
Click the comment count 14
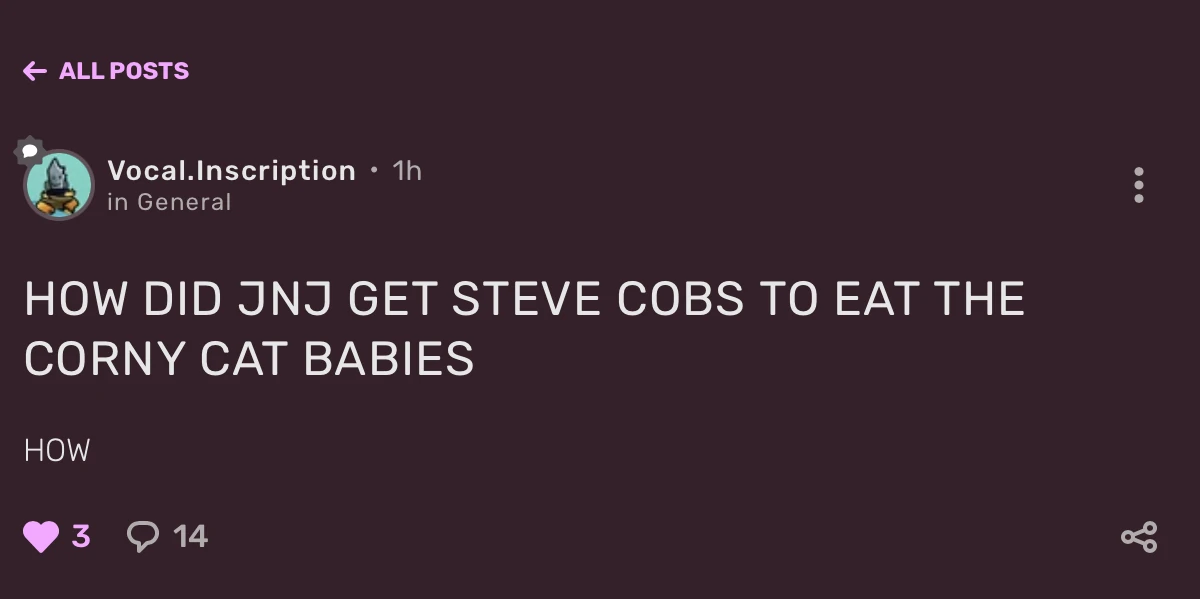tap(190, 537)
